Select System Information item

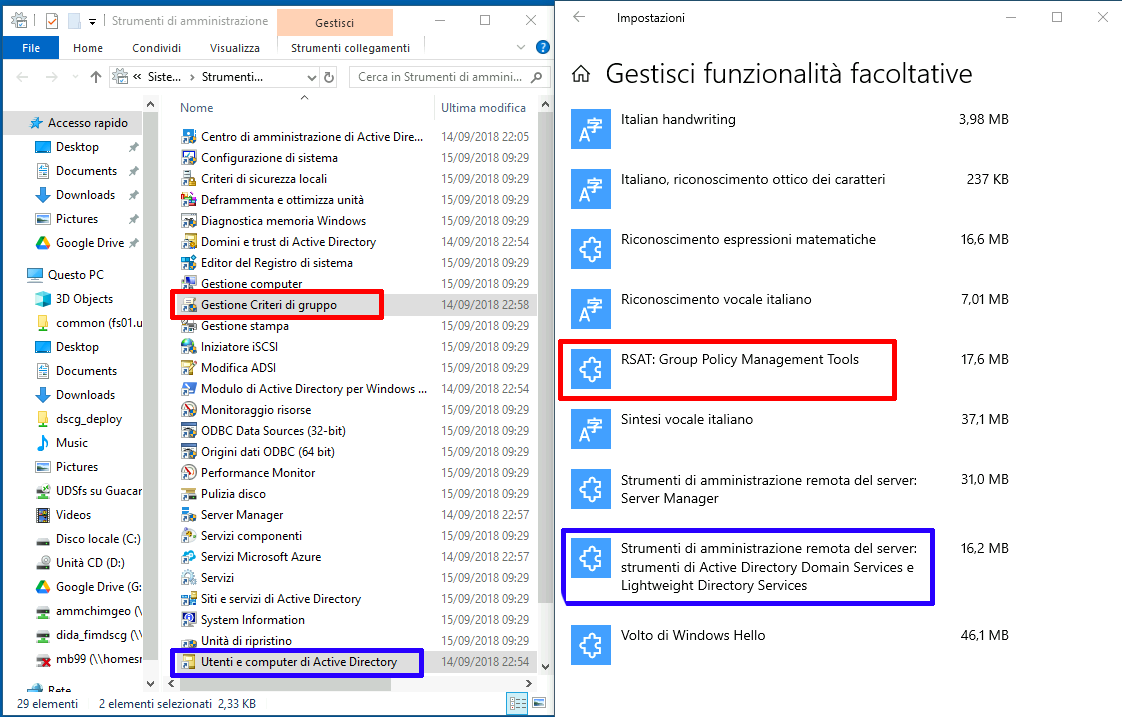[x=253, y=620]
